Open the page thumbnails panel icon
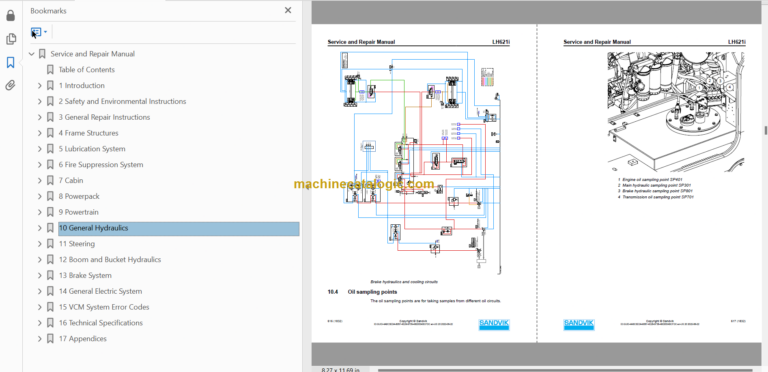Viewport: 768px width, 372px height. pos(10,39)
